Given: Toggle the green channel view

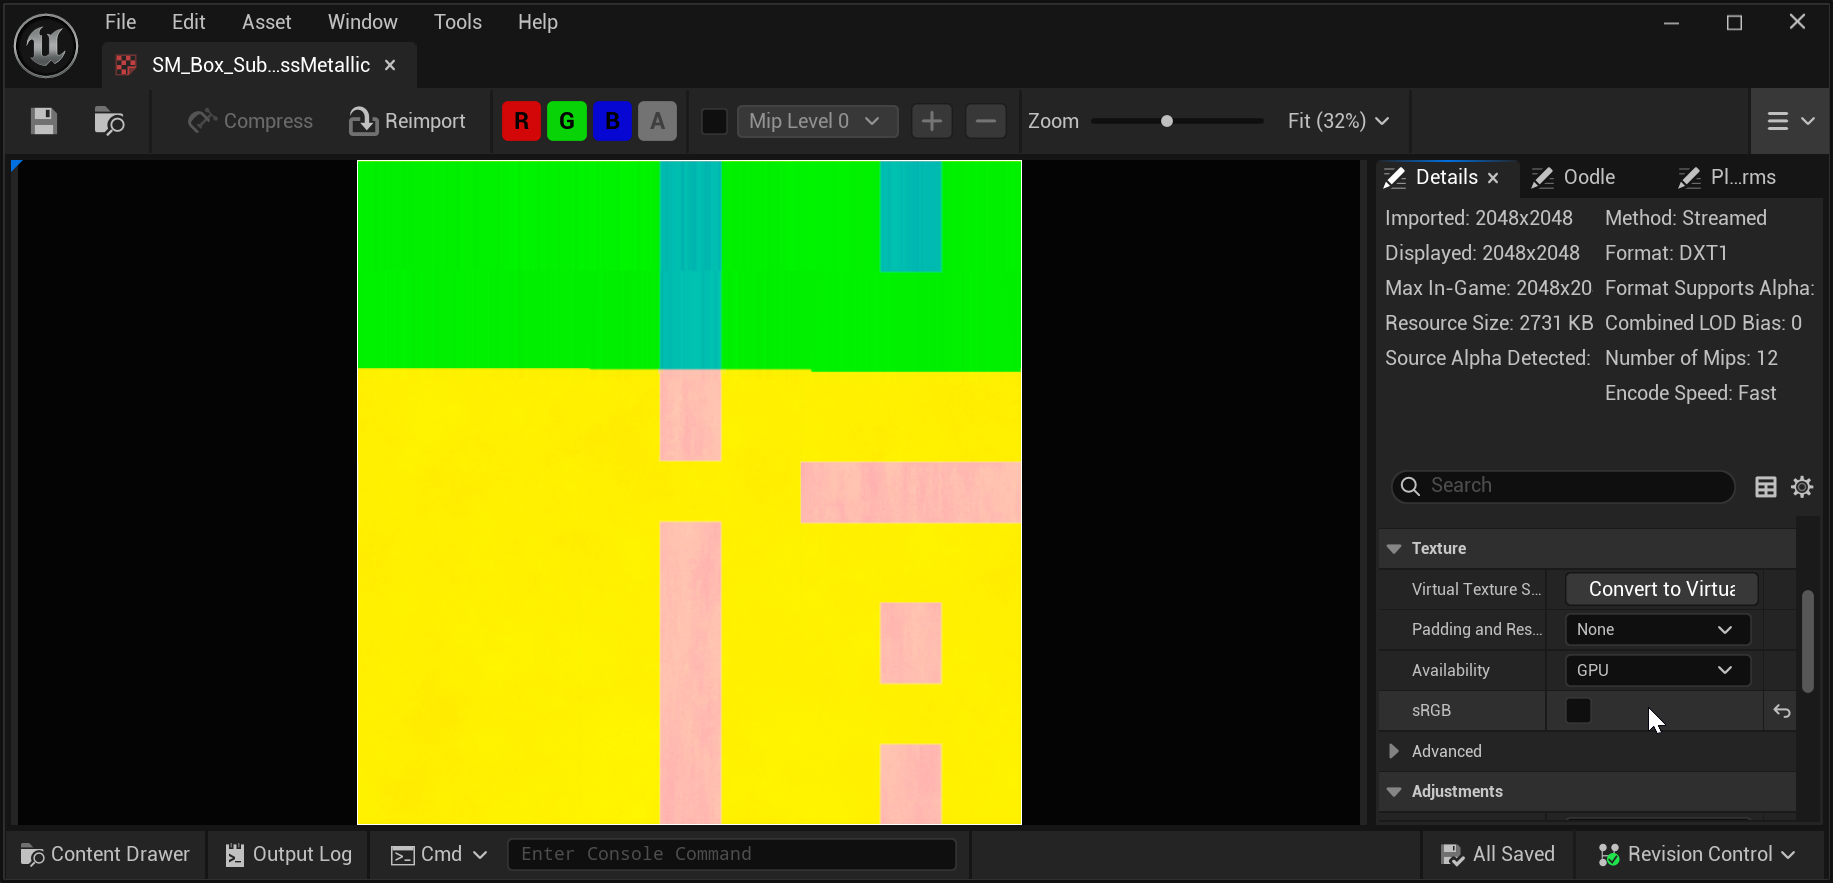Looking at the screenshot, I should pyautogui.click(x=567, y=121).
